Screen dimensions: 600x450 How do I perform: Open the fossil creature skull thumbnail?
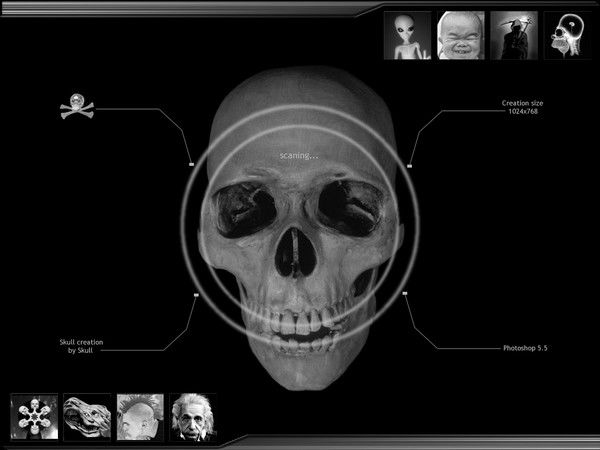(x=87, y=416)
